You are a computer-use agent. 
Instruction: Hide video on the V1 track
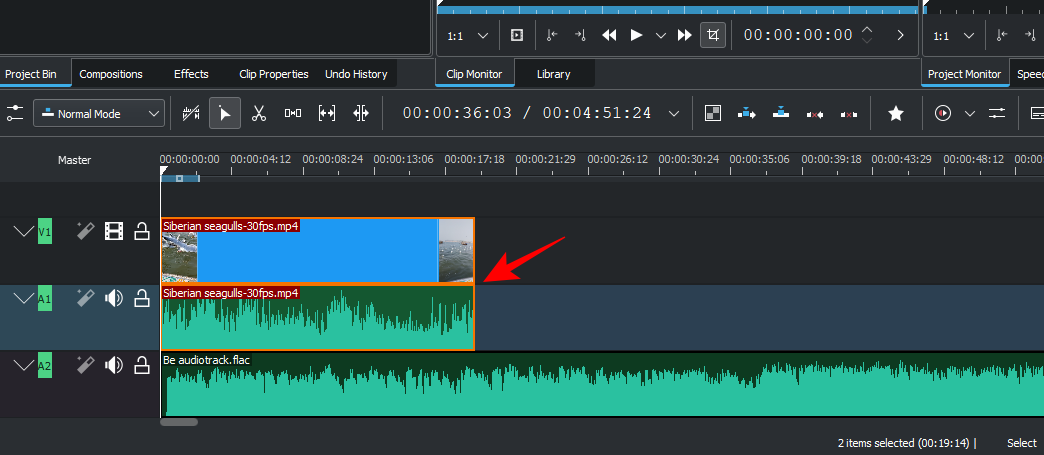(x=114, y=232)
